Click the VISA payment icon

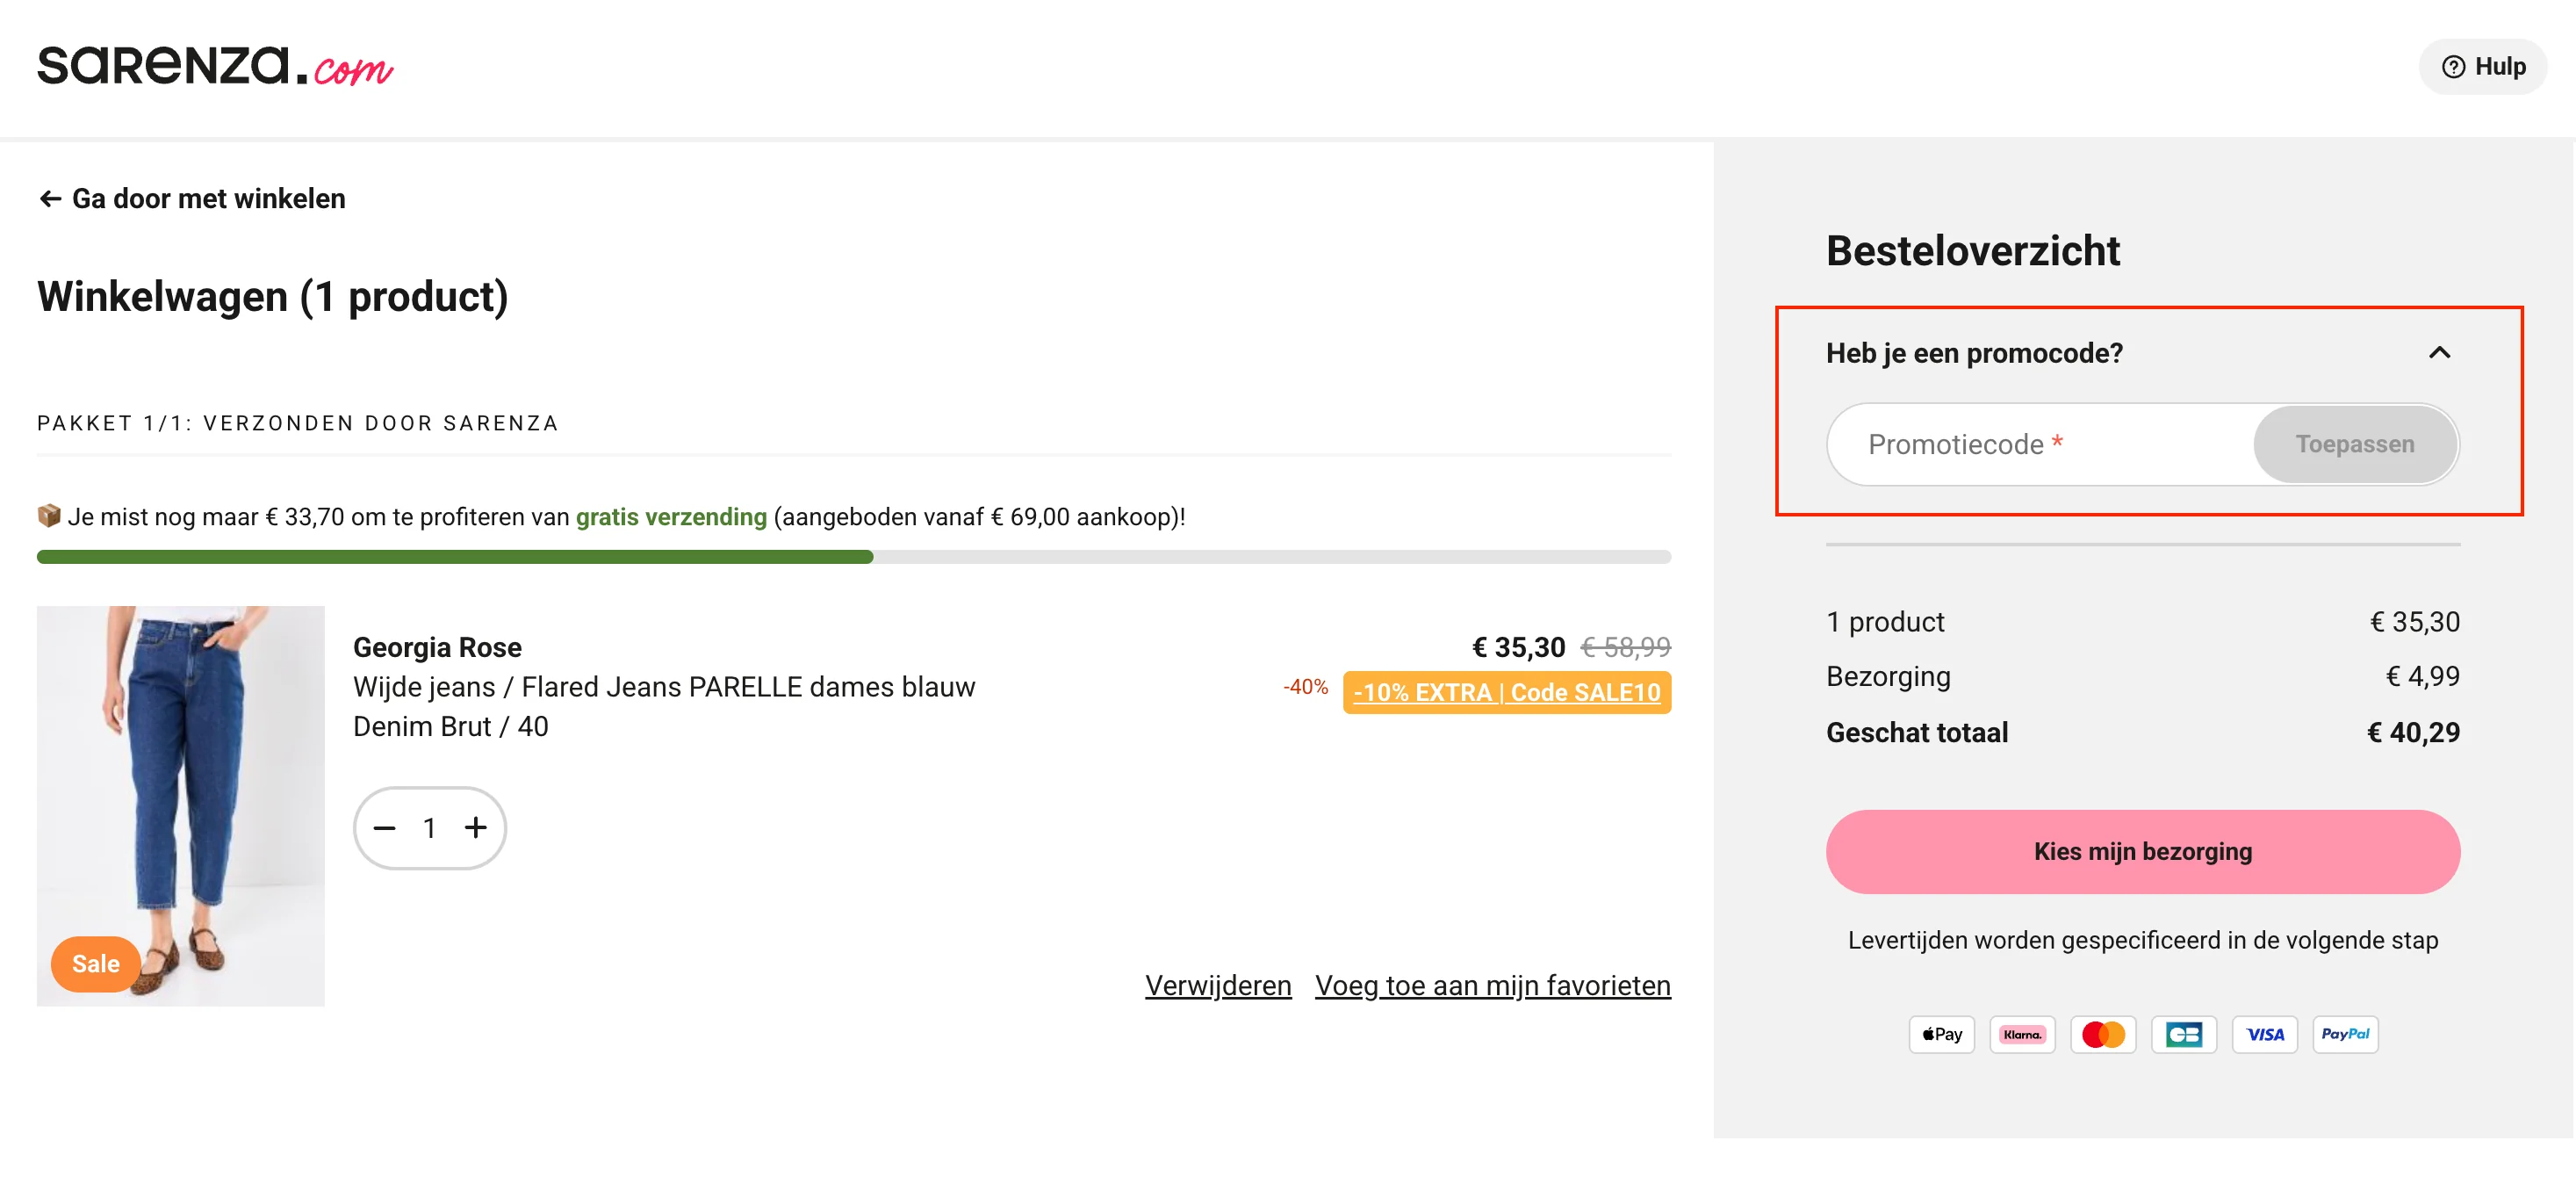coord(2265,1034)
